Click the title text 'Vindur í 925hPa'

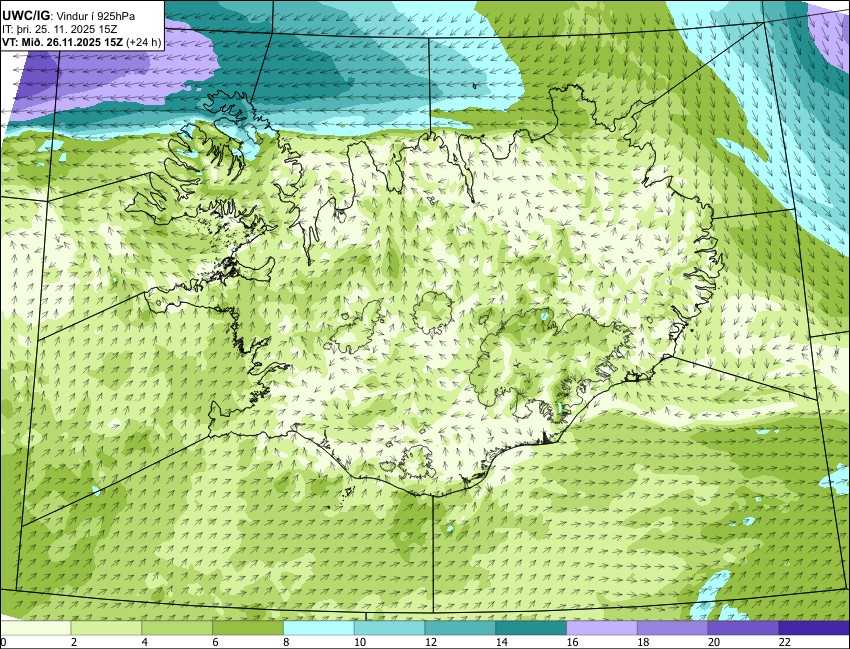coord(96,17)
